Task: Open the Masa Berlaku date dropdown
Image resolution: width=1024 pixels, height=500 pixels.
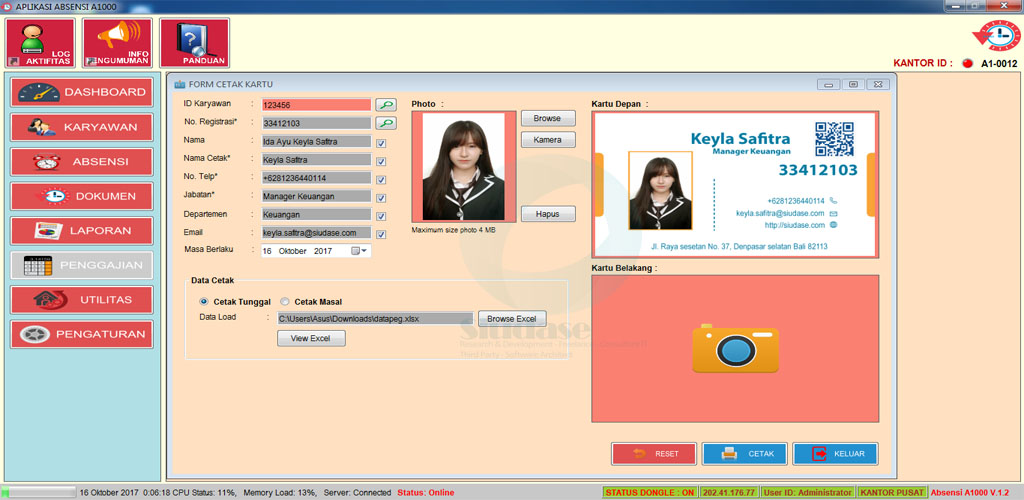Action: [x=360, y=251]
